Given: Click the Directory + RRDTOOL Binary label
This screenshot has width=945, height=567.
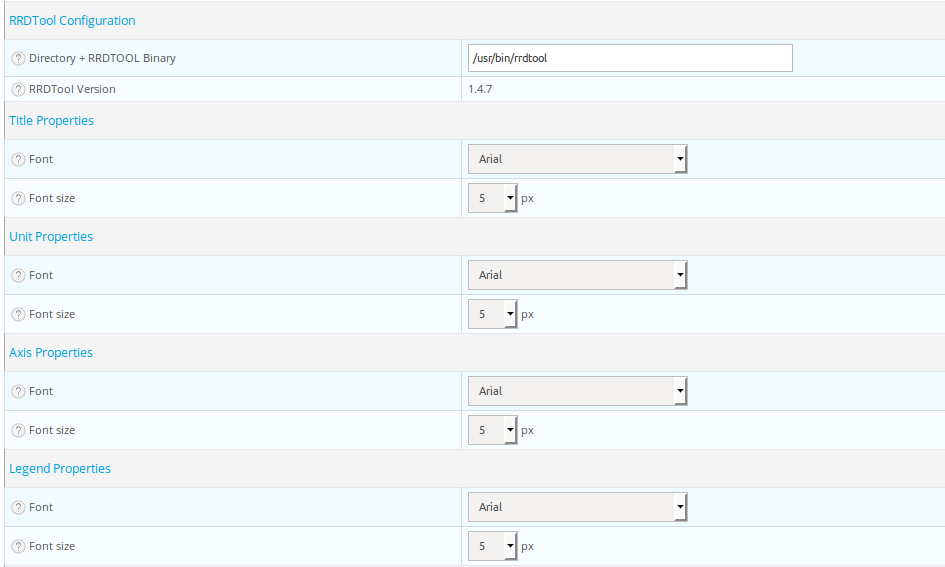Looking at the screenshot, I should pos(102,58).
